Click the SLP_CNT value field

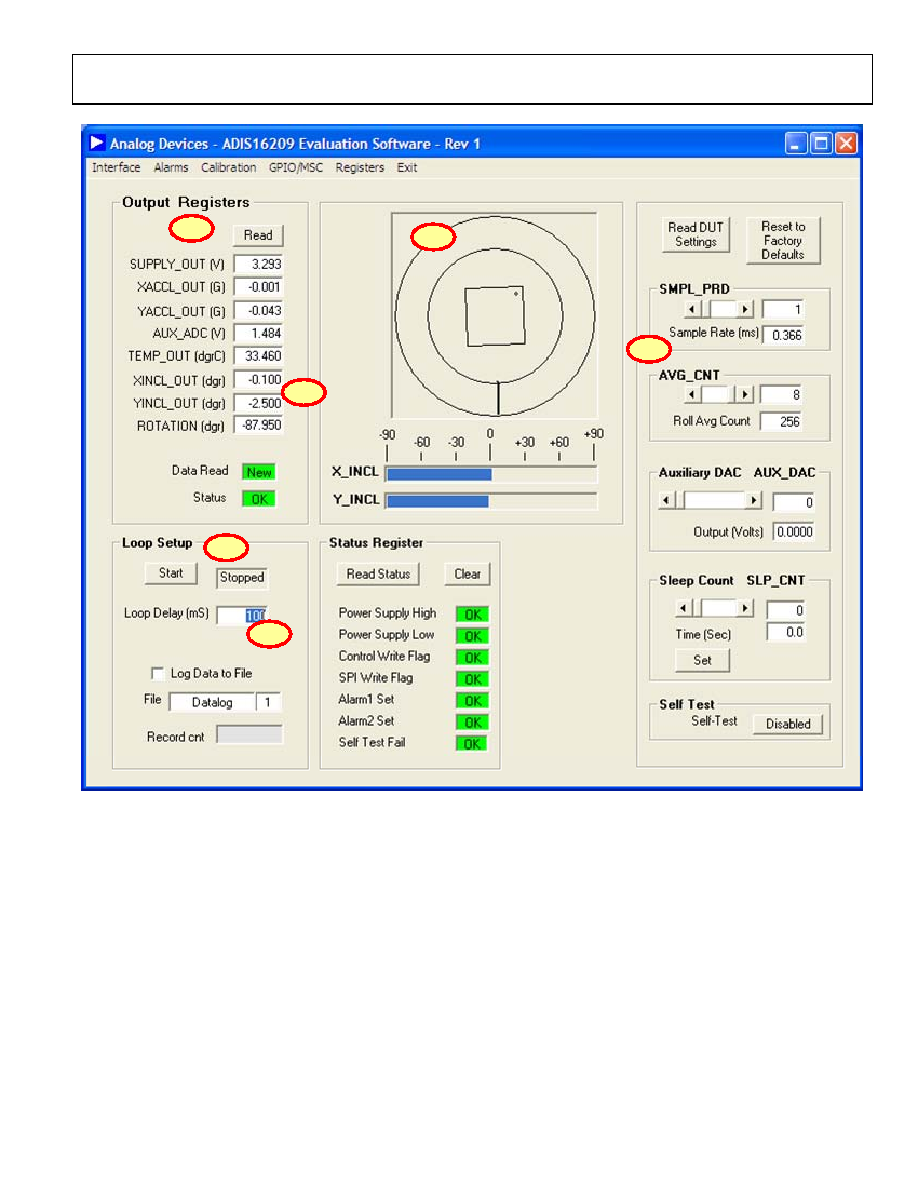point(785,610)
